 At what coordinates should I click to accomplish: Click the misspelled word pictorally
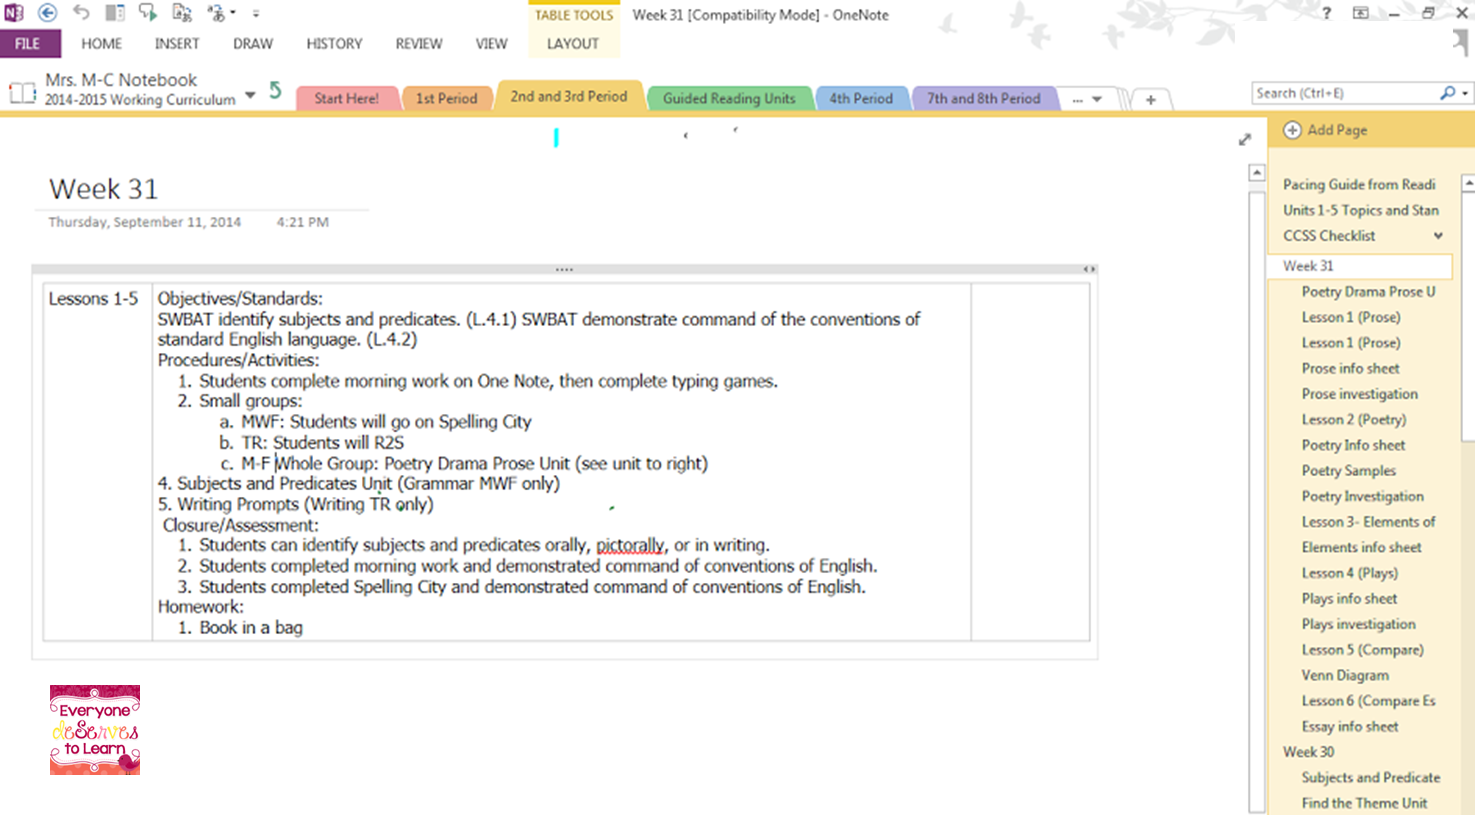[630, 546]
